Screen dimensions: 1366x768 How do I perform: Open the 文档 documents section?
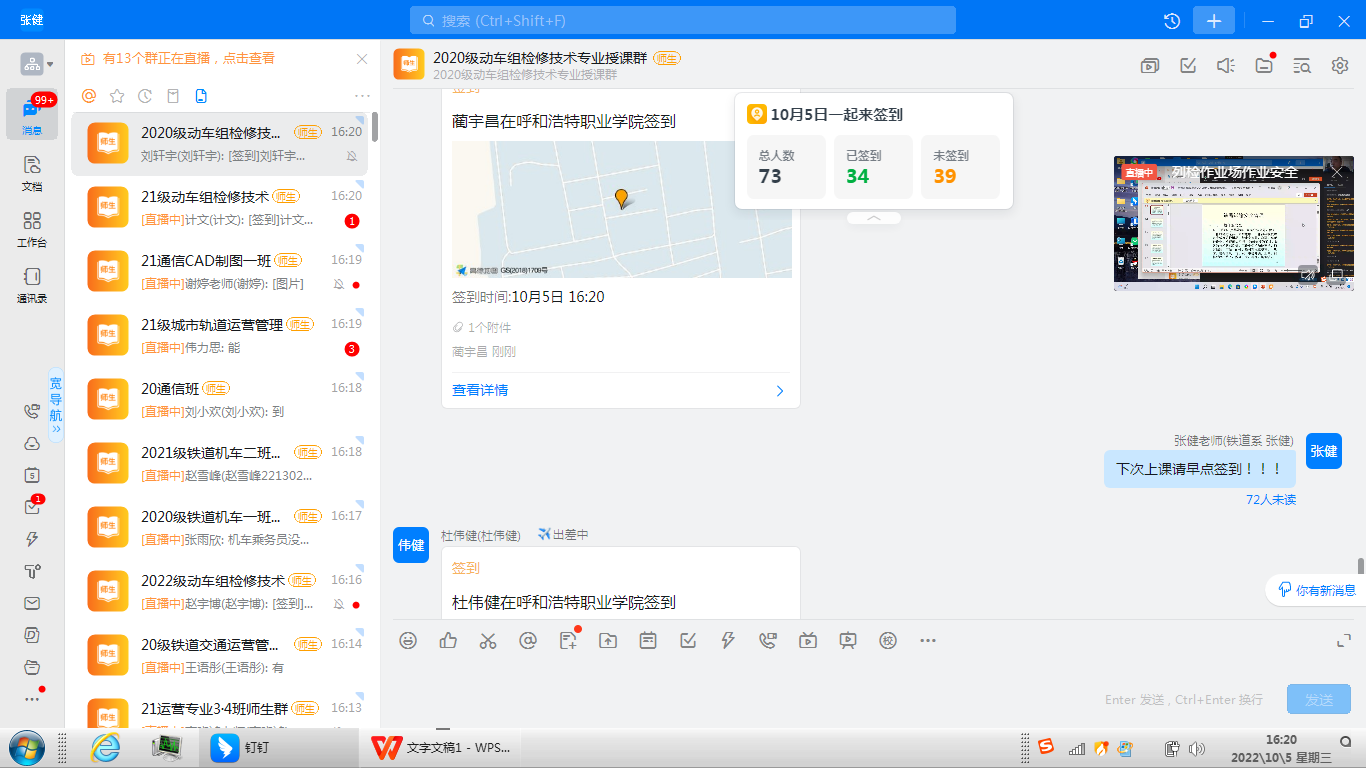32,172
